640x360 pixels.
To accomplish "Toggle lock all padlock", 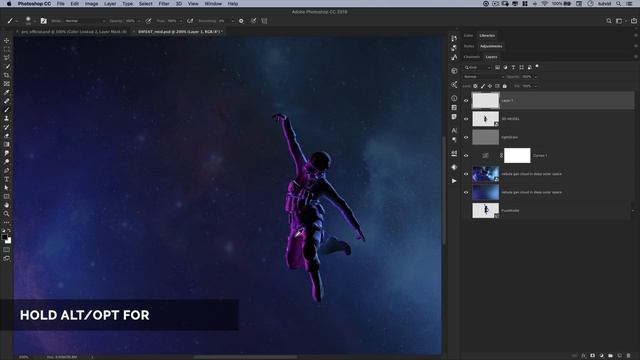I will [x=505, y=86].
